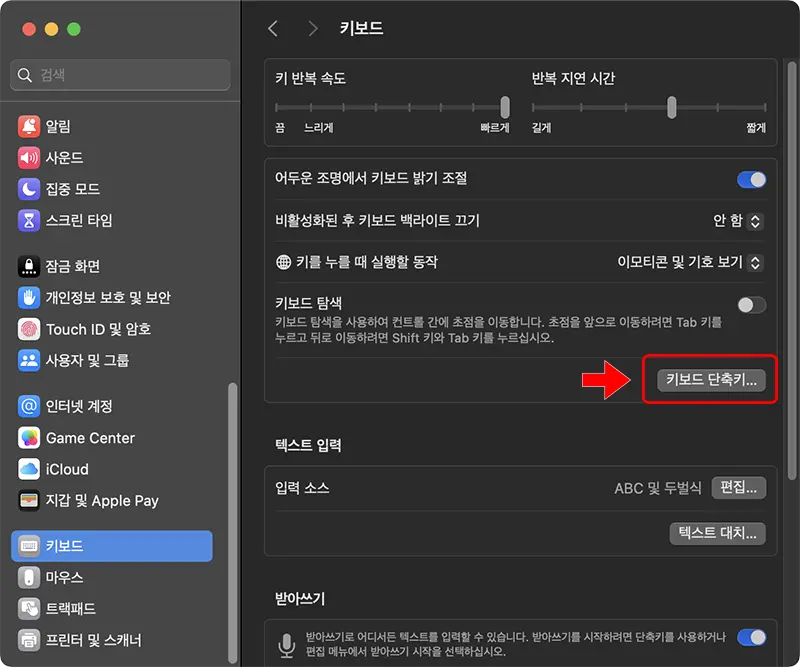Screen dimensions: 800x667
Task: Disable 어두운 조명에서 키보드 밝기 조절
Action: (x=750, y=179)
